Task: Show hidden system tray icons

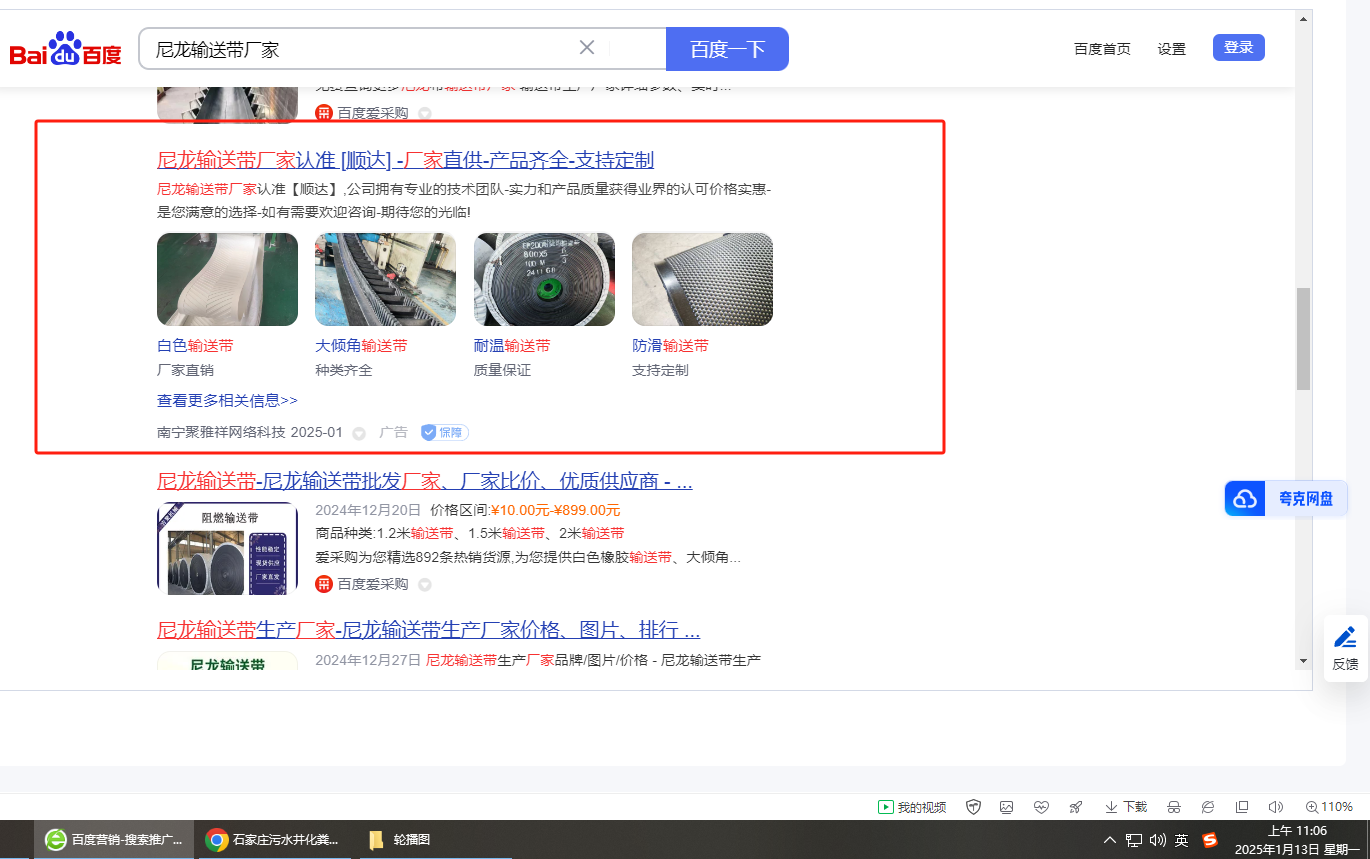Action: 1110,840
